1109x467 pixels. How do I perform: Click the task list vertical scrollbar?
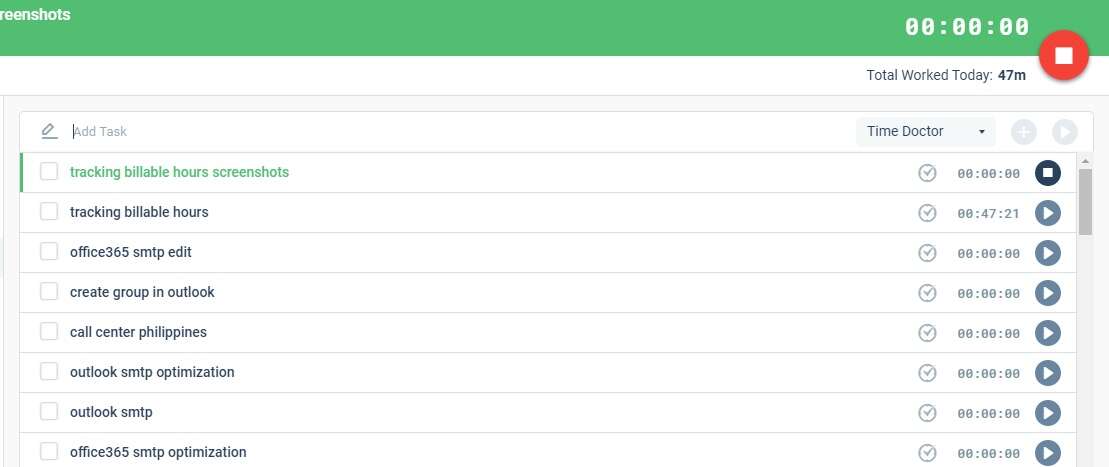(x=1085, y=200)
